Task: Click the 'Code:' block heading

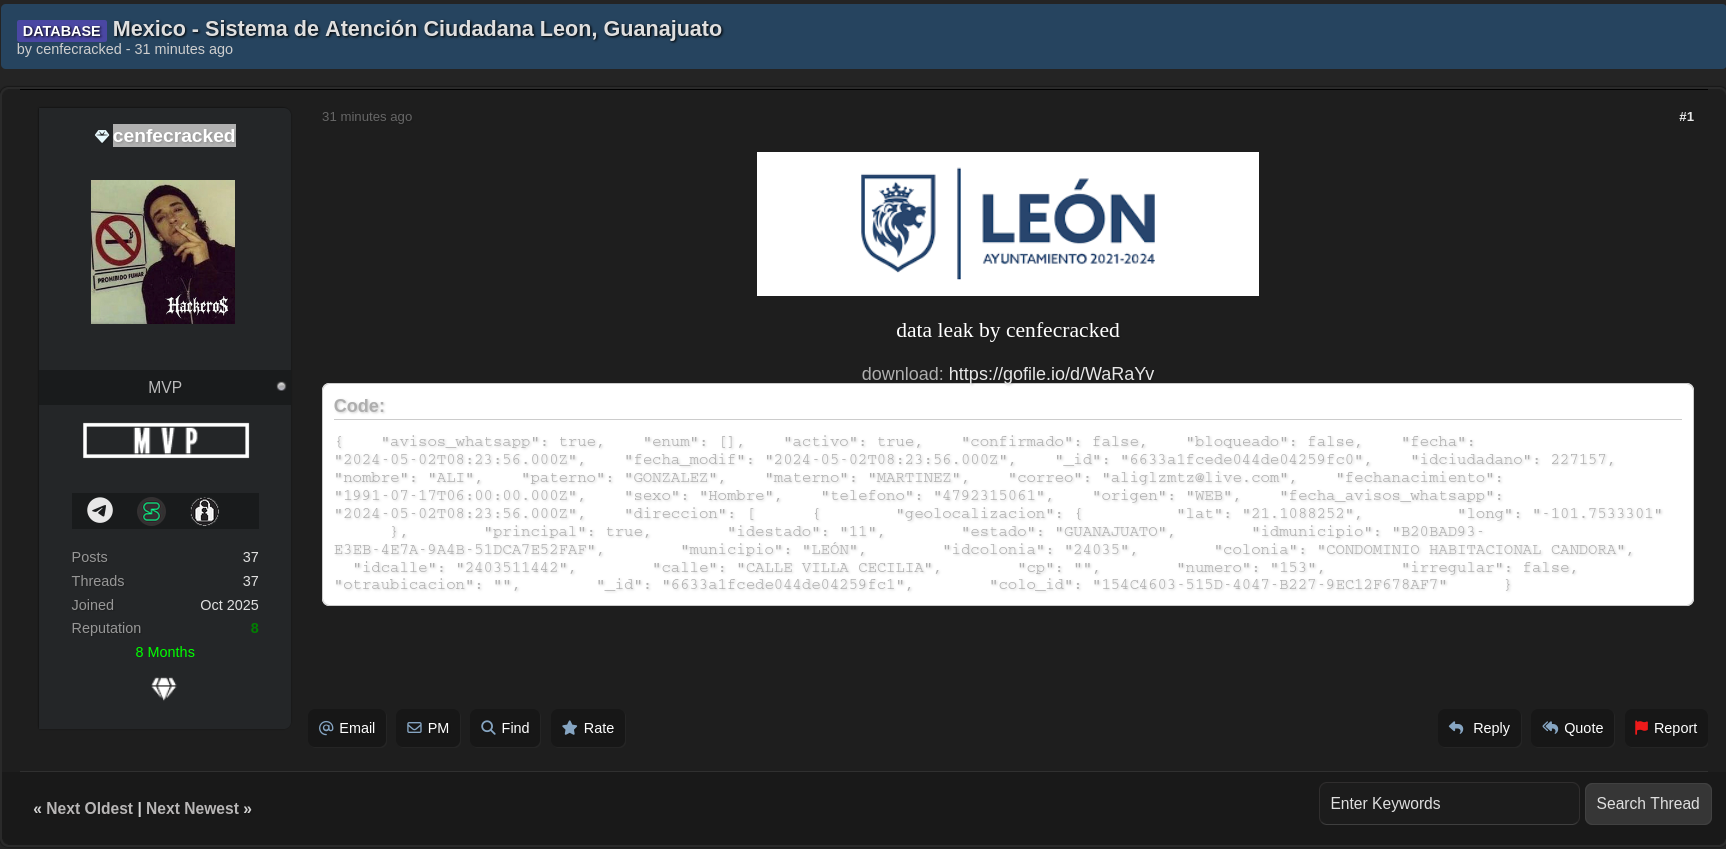Action: (x=359, y=406)
